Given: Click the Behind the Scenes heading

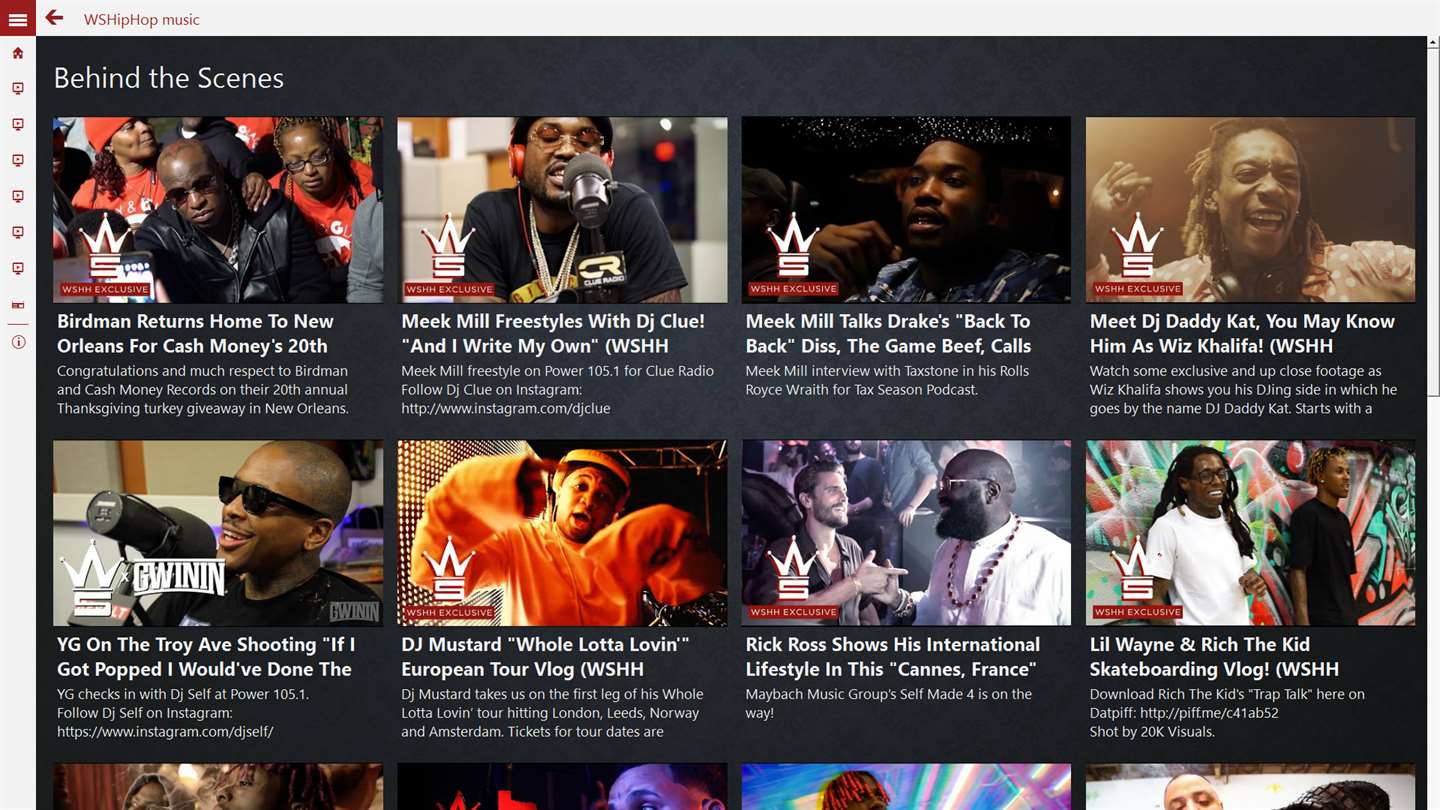Looking at the screenshot, I should point(169,78).
